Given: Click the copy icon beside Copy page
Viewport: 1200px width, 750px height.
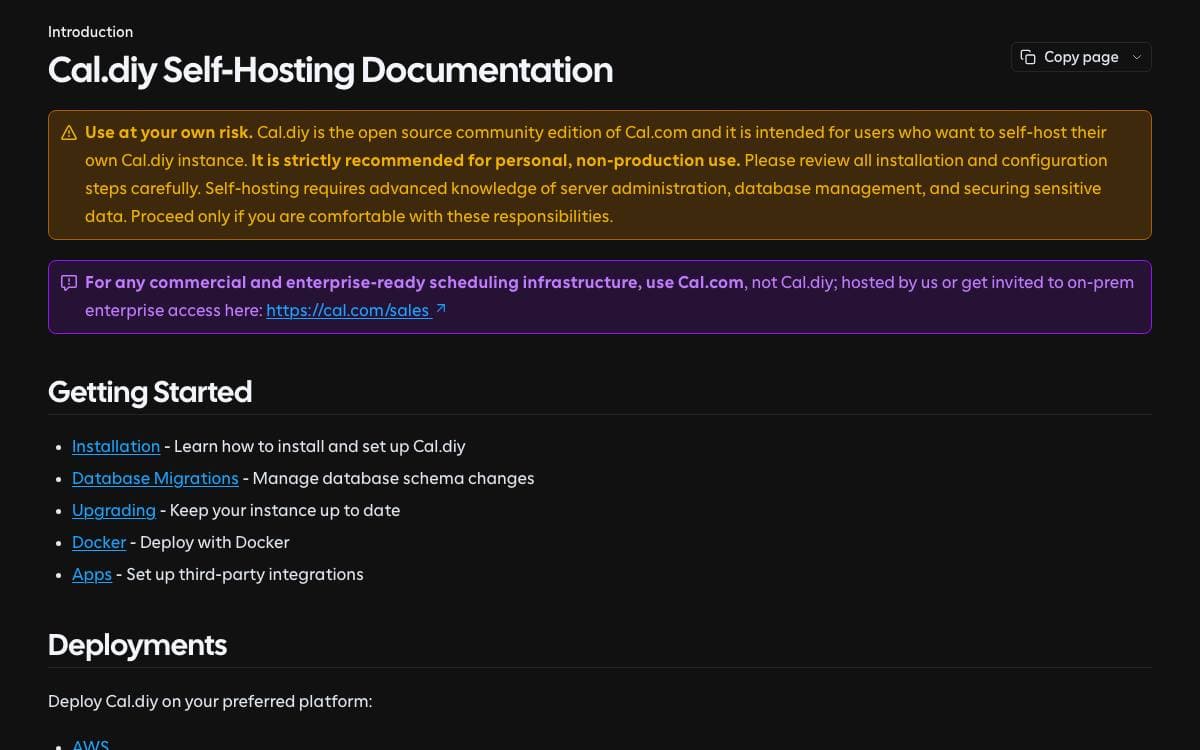Looking at the screenshot, I should click(x=1028, y=57).
